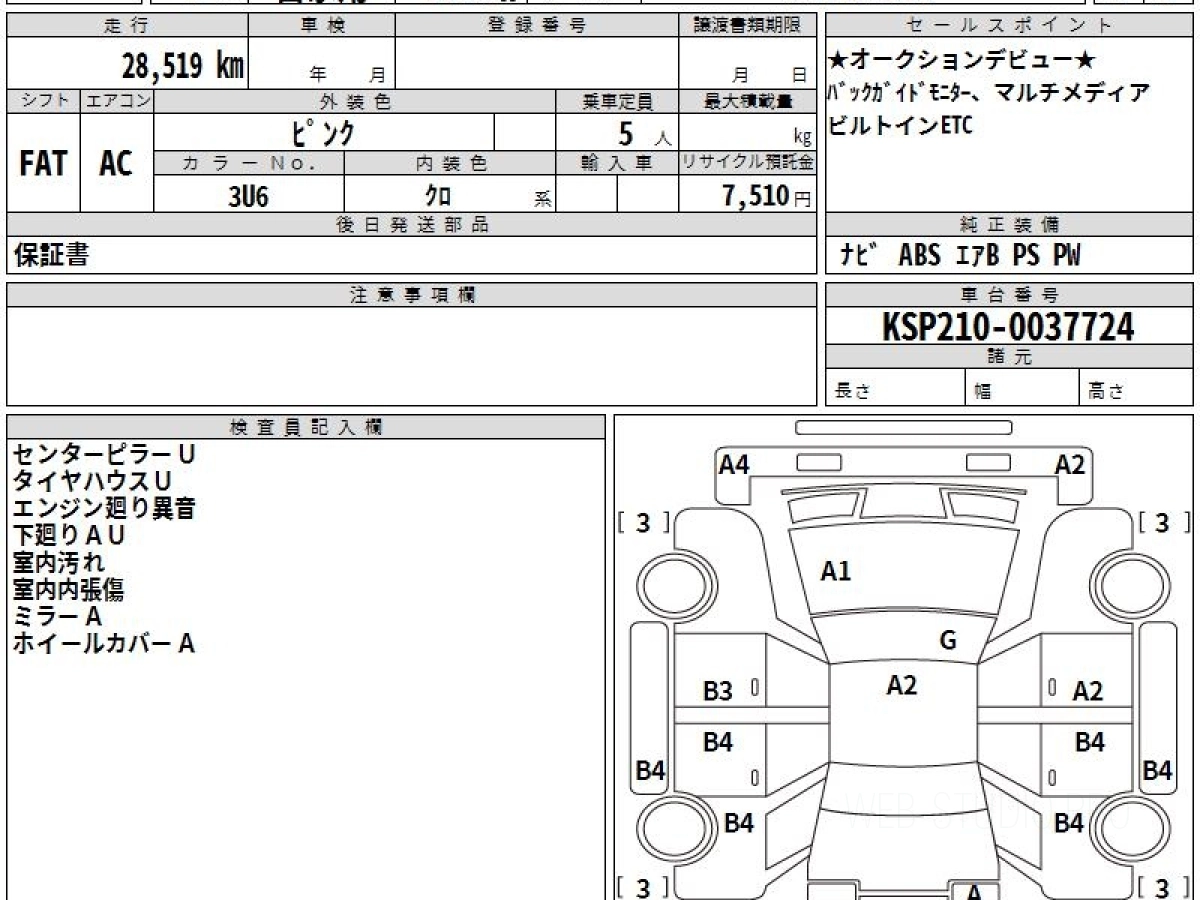Select the equipment line ナビ ABS エアB PS PW

(960, 256)
